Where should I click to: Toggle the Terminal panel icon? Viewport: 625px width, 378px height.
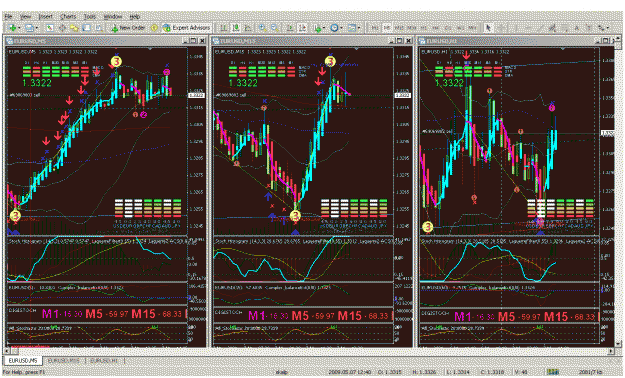[86, 28]
